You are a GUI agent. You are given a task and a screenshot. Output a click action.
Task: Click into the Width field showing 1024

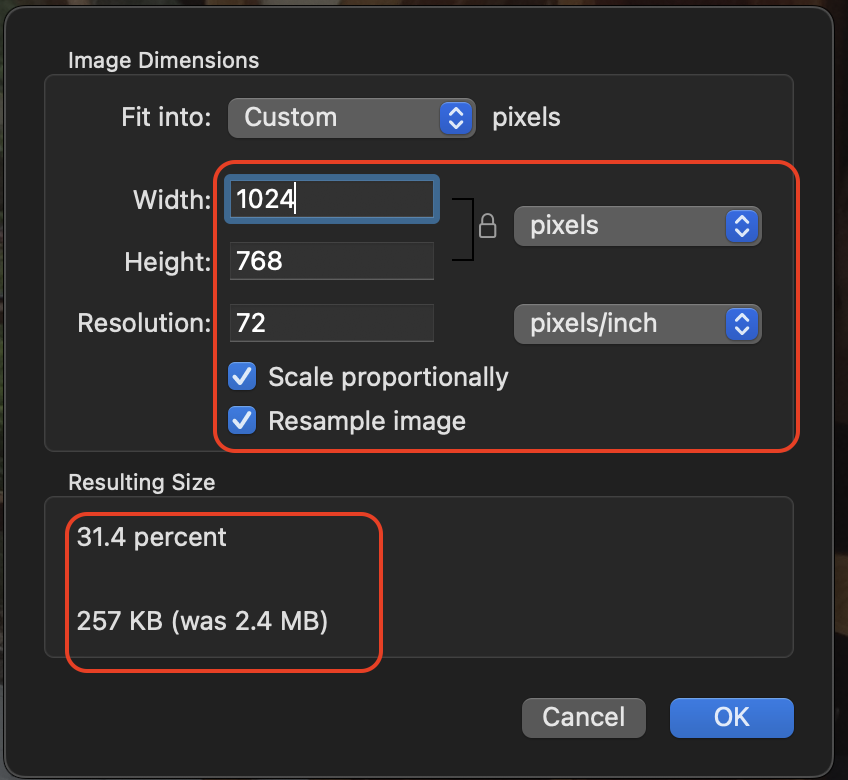coord(332,199)
